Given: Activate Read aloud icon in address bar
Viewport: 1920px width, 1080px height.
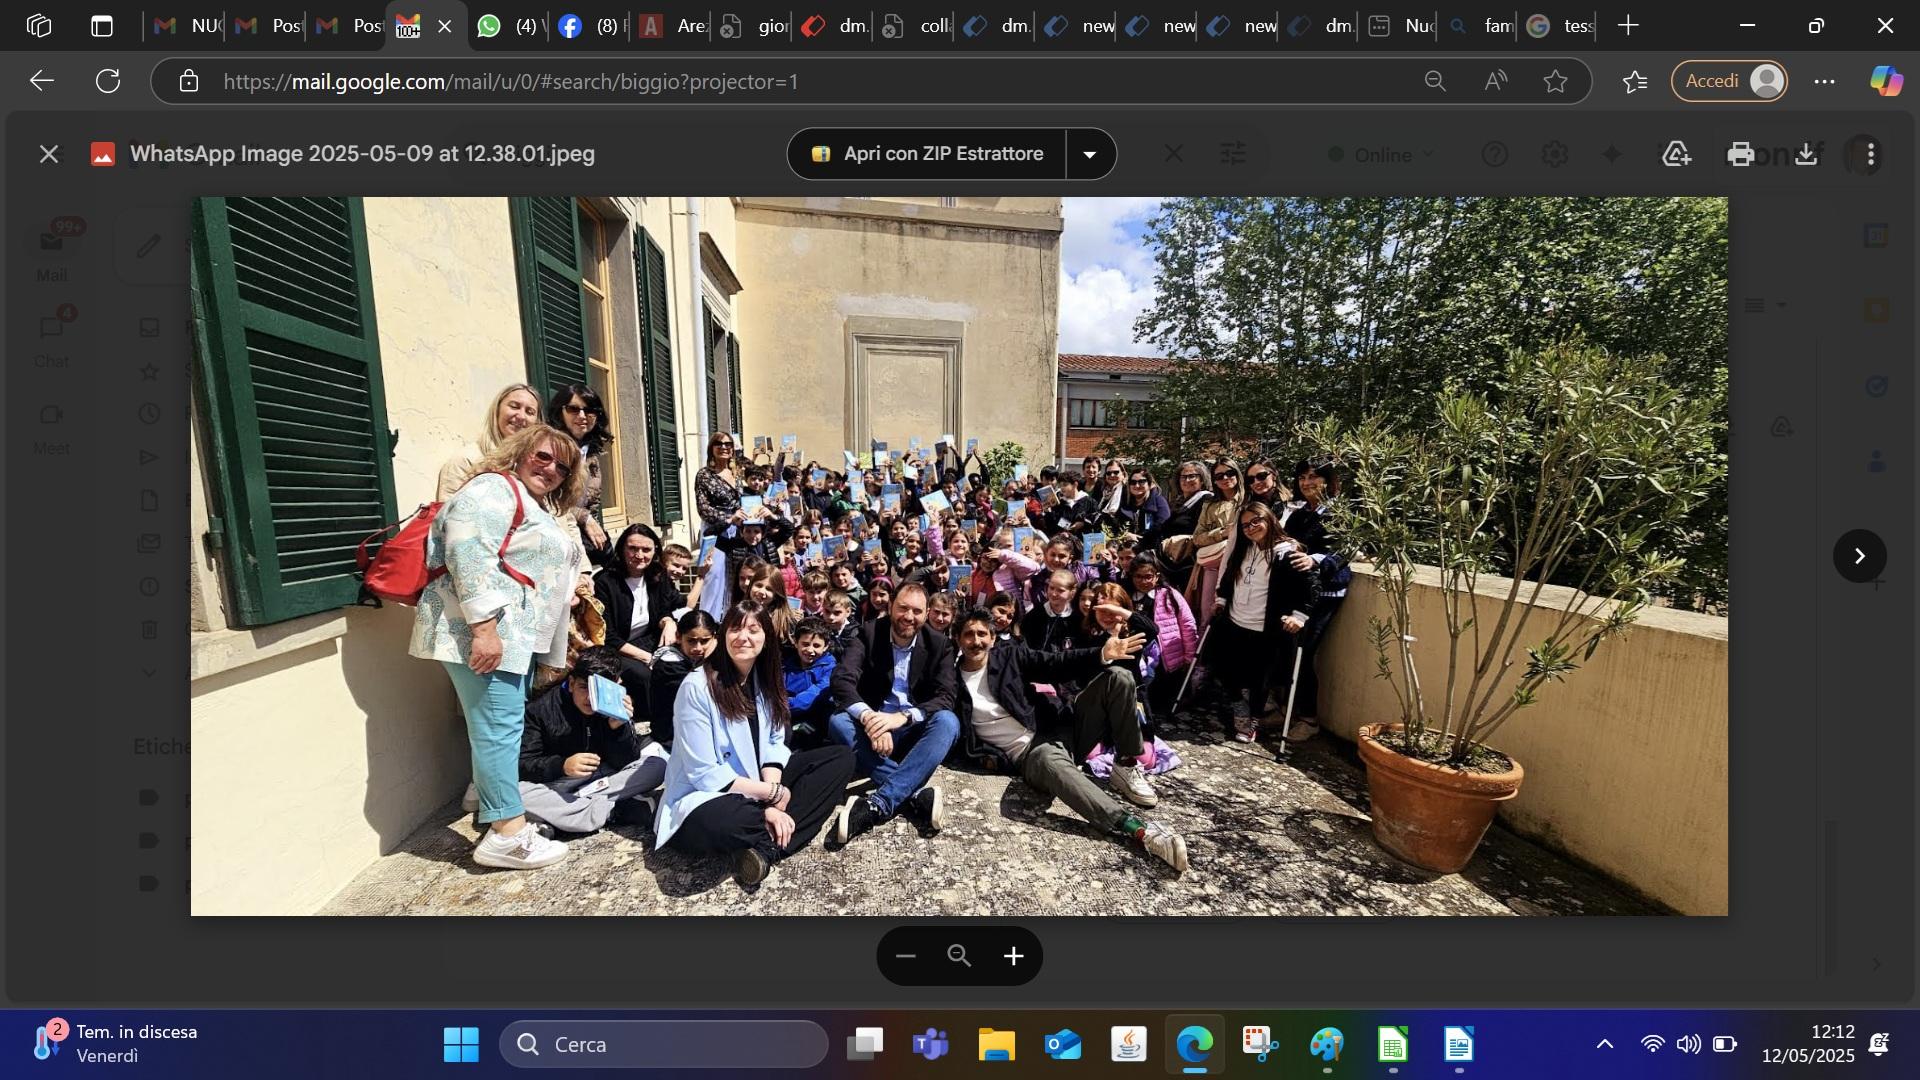Looking at the screenshot, I should click(1496, 82).
